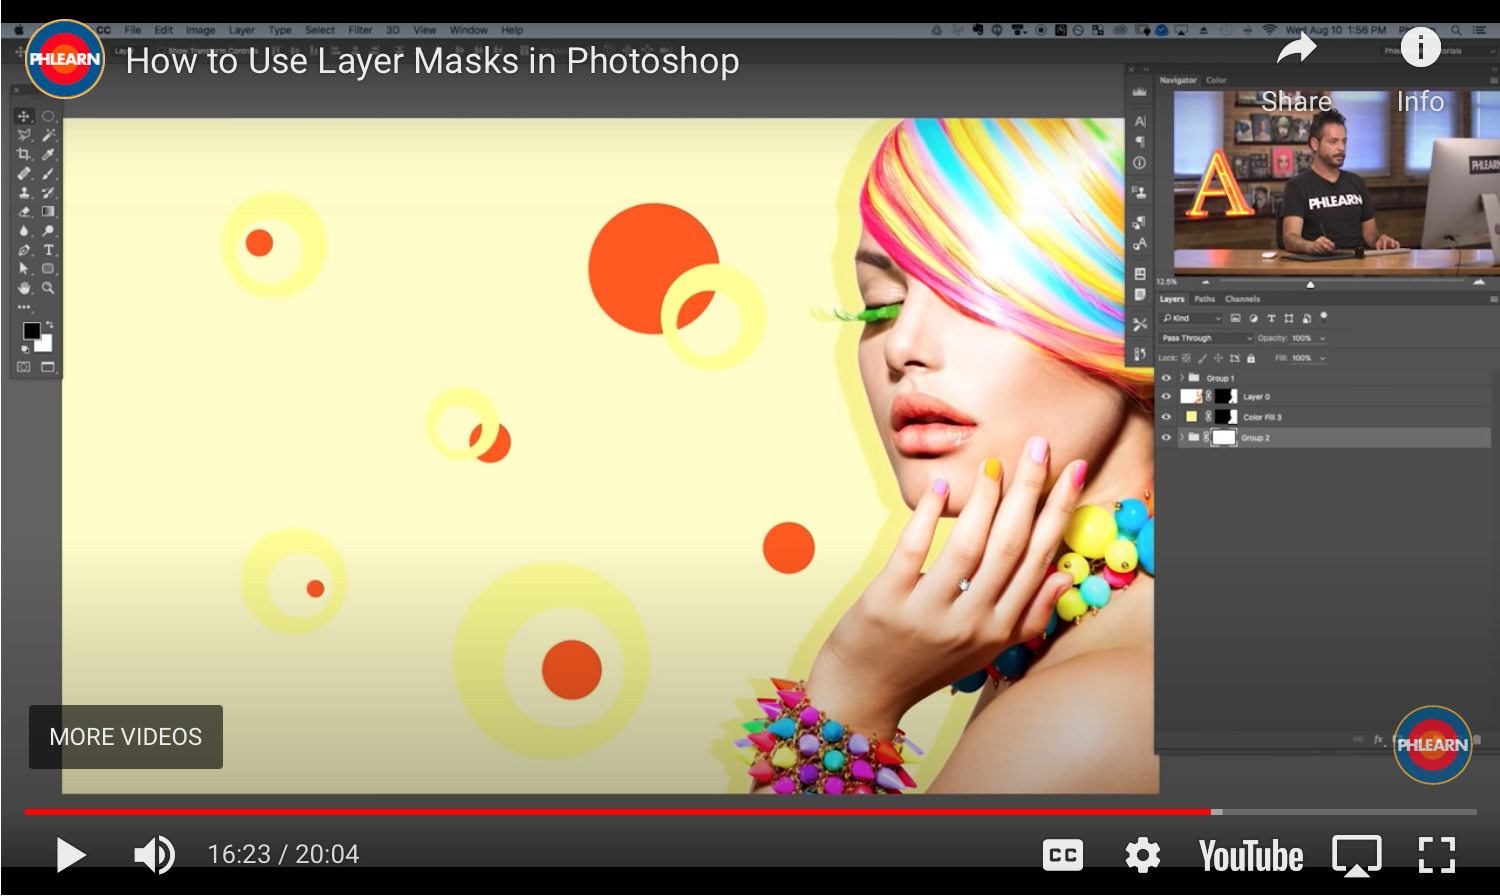Viewport: 1500px width, 896px height.
Task: Hide the Group 2 layer
Action: point(1166,437)
